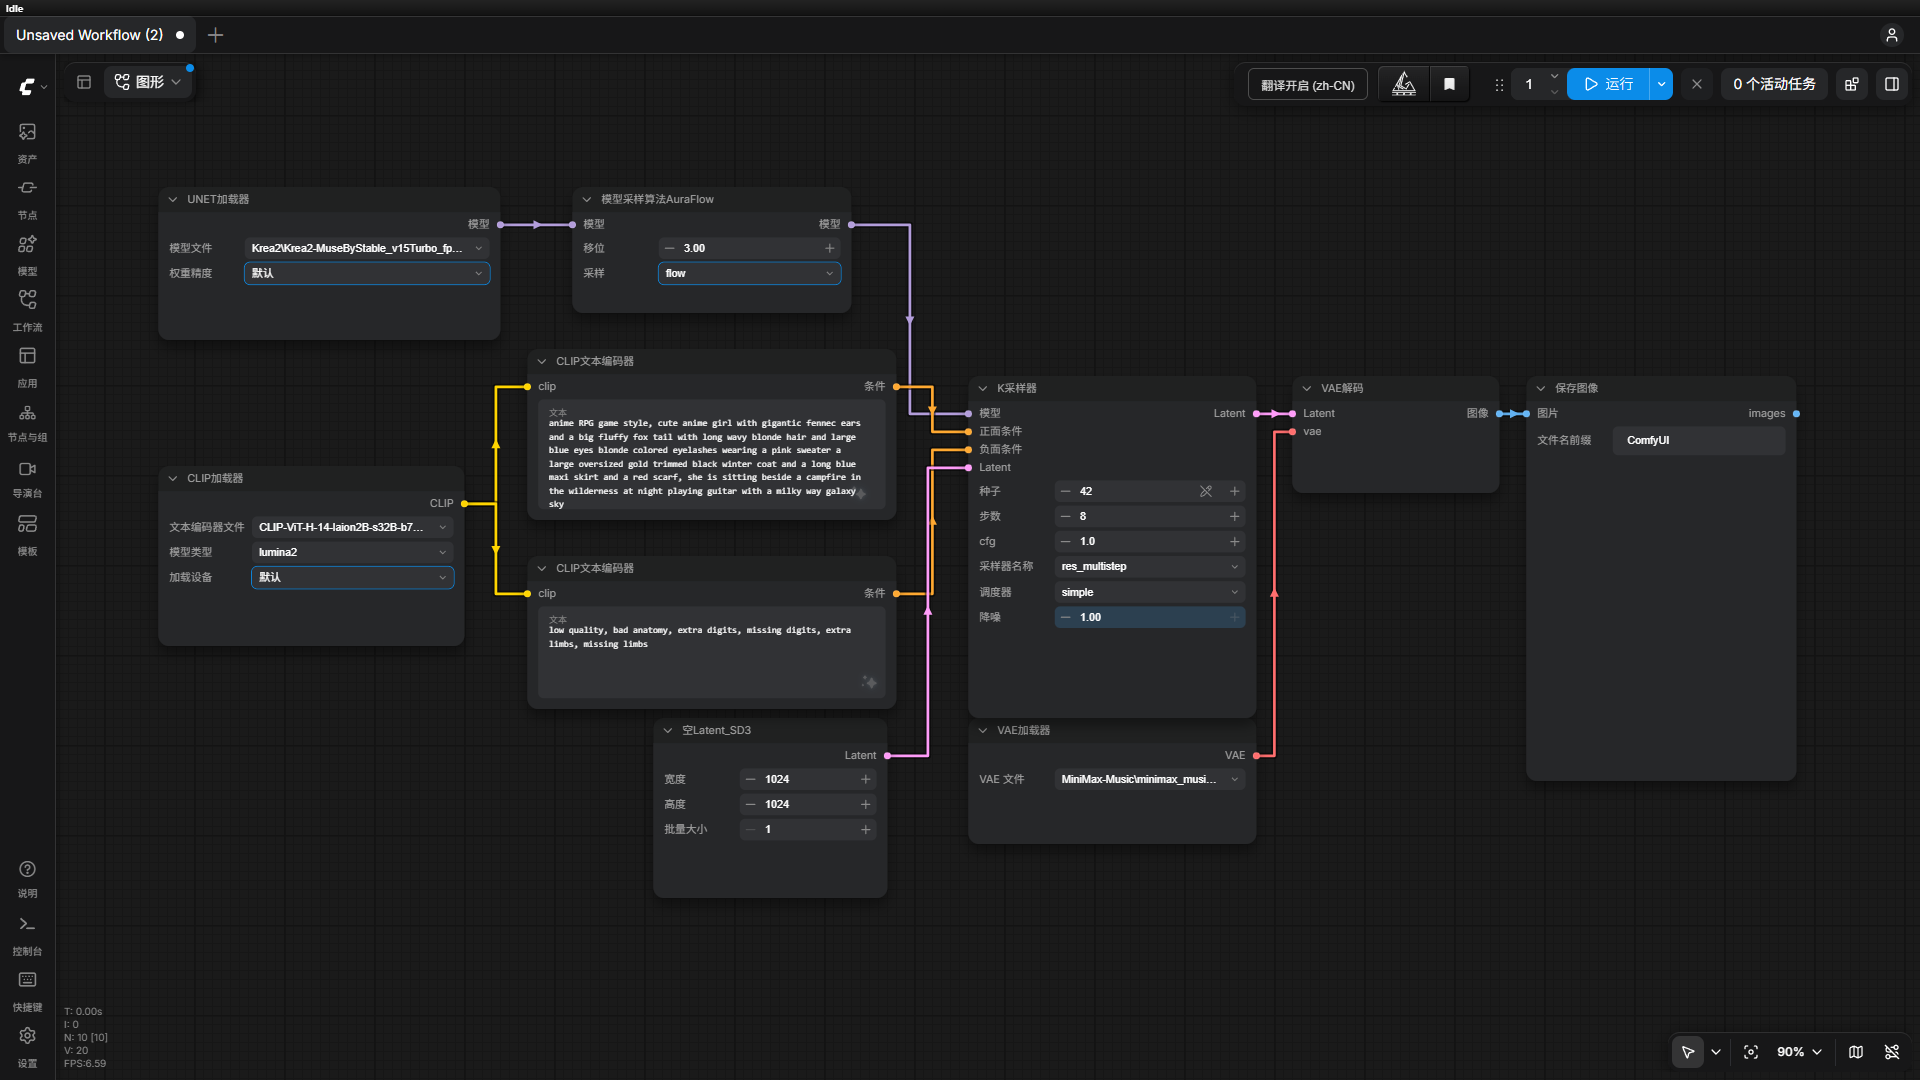Viewport: 1920px width, 1080px height.
Task: Select the Unsaved Workflow (2) tab
Action: pos(98,35)
